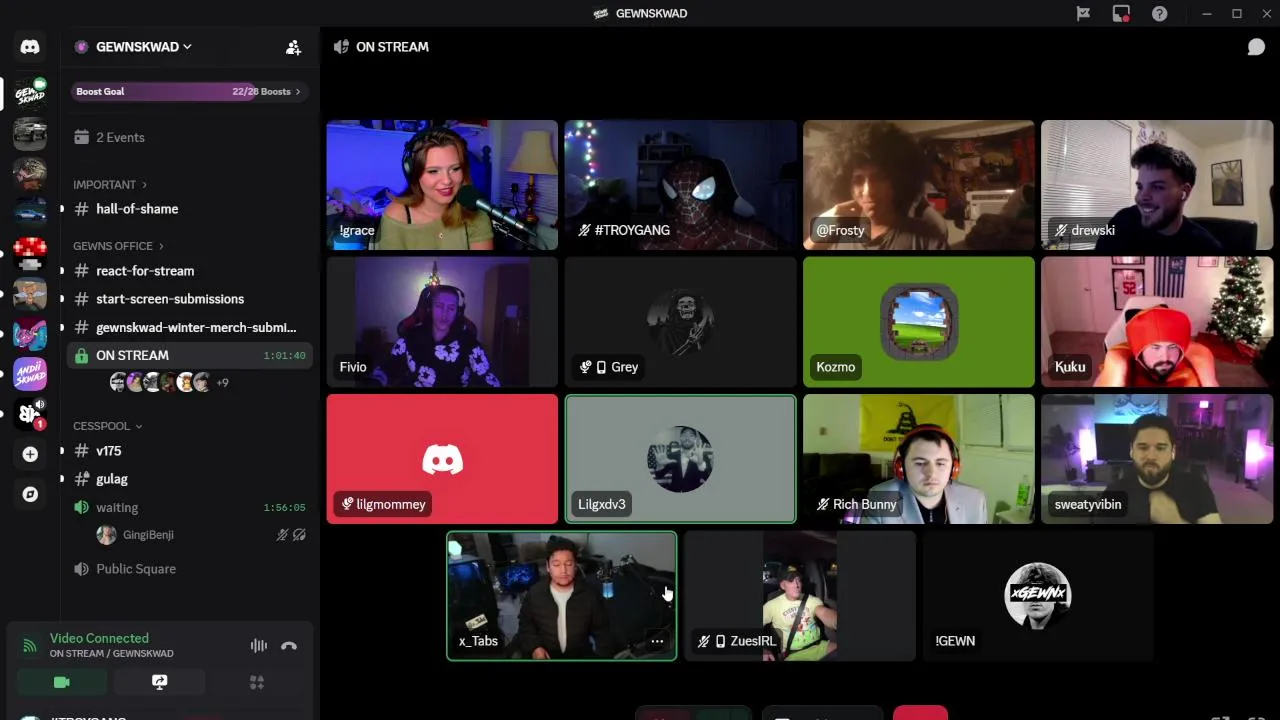Viewport: 1280px width, 720px height.
Task: Focus @Frosty video tile
Action: (919, 185)
